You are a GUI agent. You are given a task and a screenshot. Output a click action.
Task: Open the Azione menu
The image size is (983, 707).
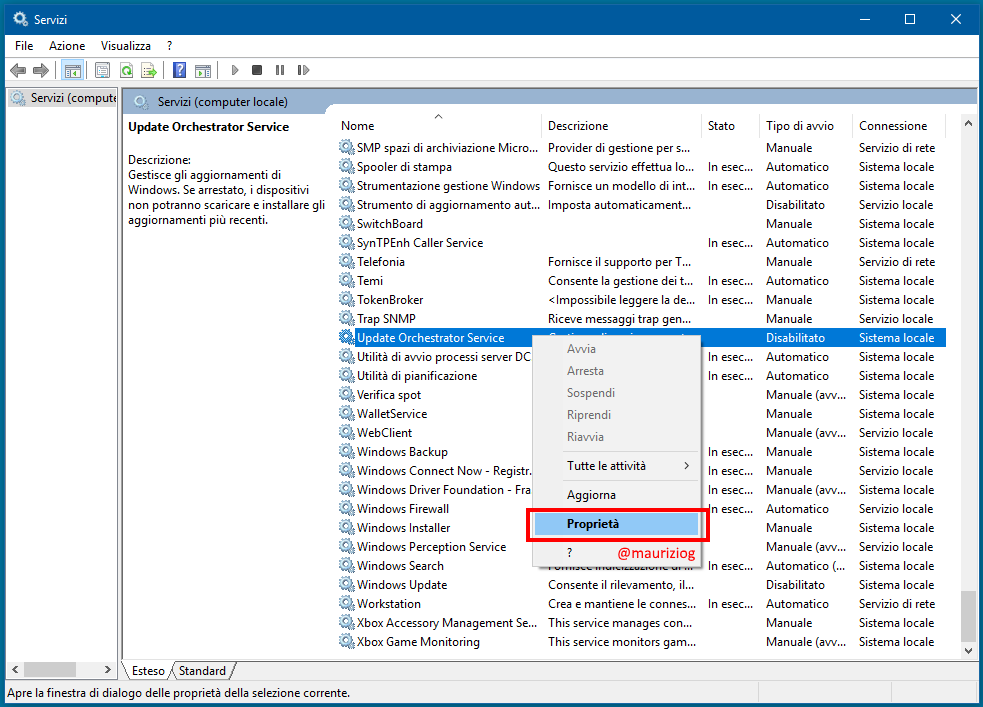coord(67,46)
